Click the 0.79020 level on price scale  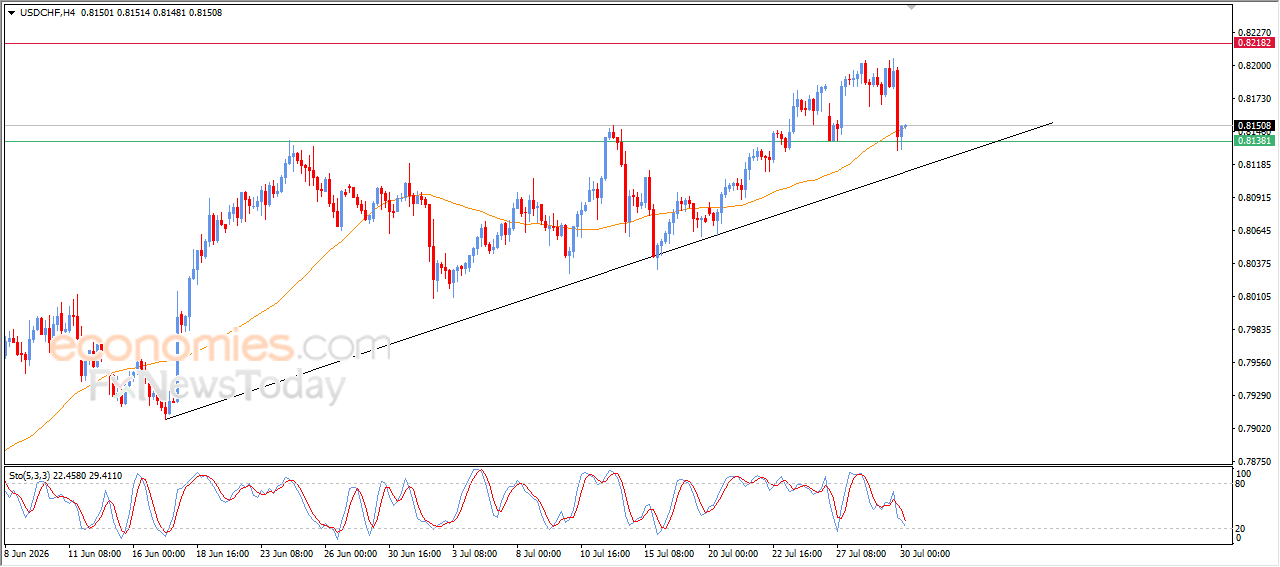[x=1256, y=429]
